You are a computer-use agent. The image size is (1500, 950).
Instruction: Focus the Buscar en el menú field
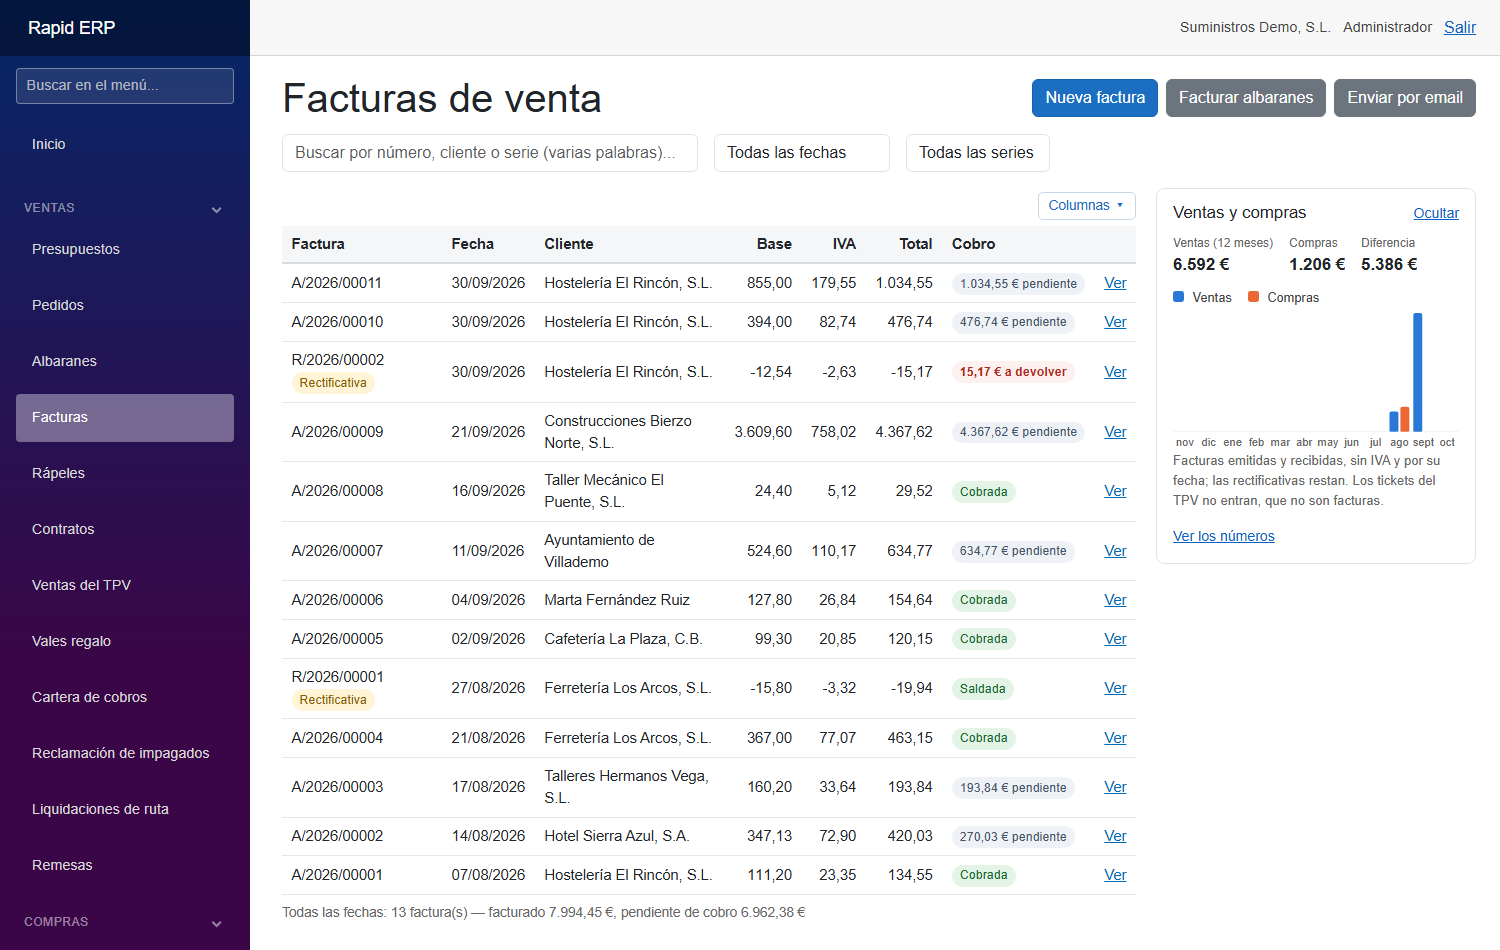coord(125,86)
